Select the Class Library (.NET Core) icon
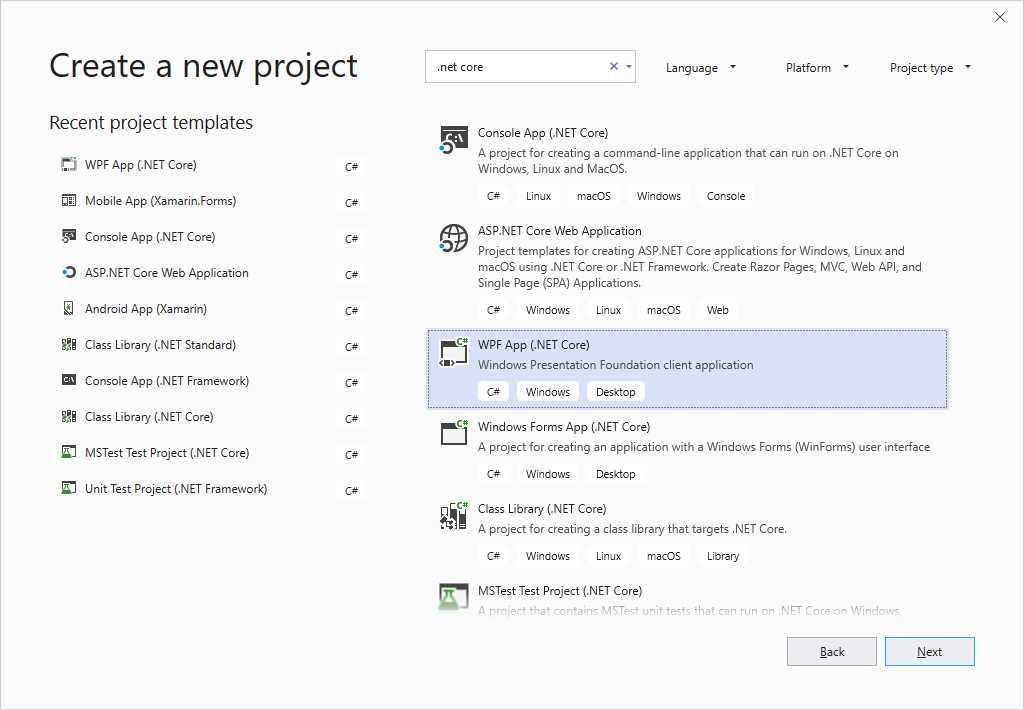1024x710 pixels. 453,516
